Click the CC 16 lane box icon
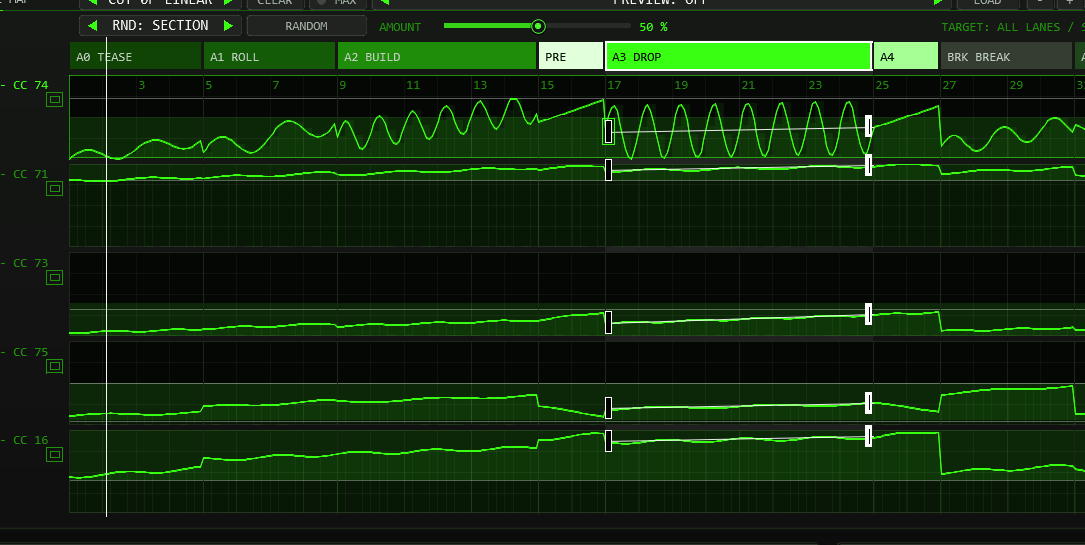 coord(55,454)
